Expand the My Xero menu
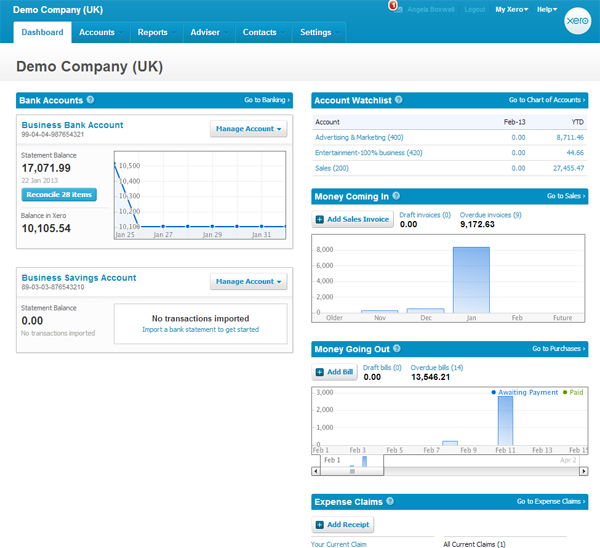 coord(512,10)
